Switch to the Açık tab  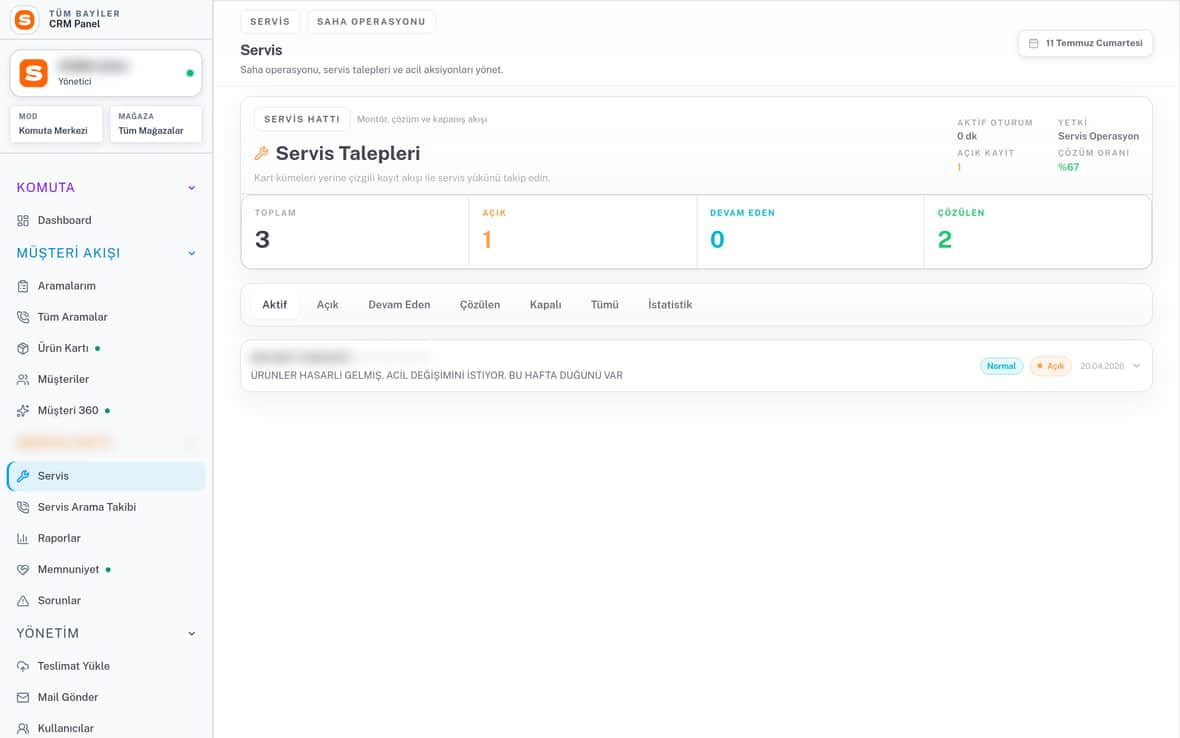tap(327, 305)
